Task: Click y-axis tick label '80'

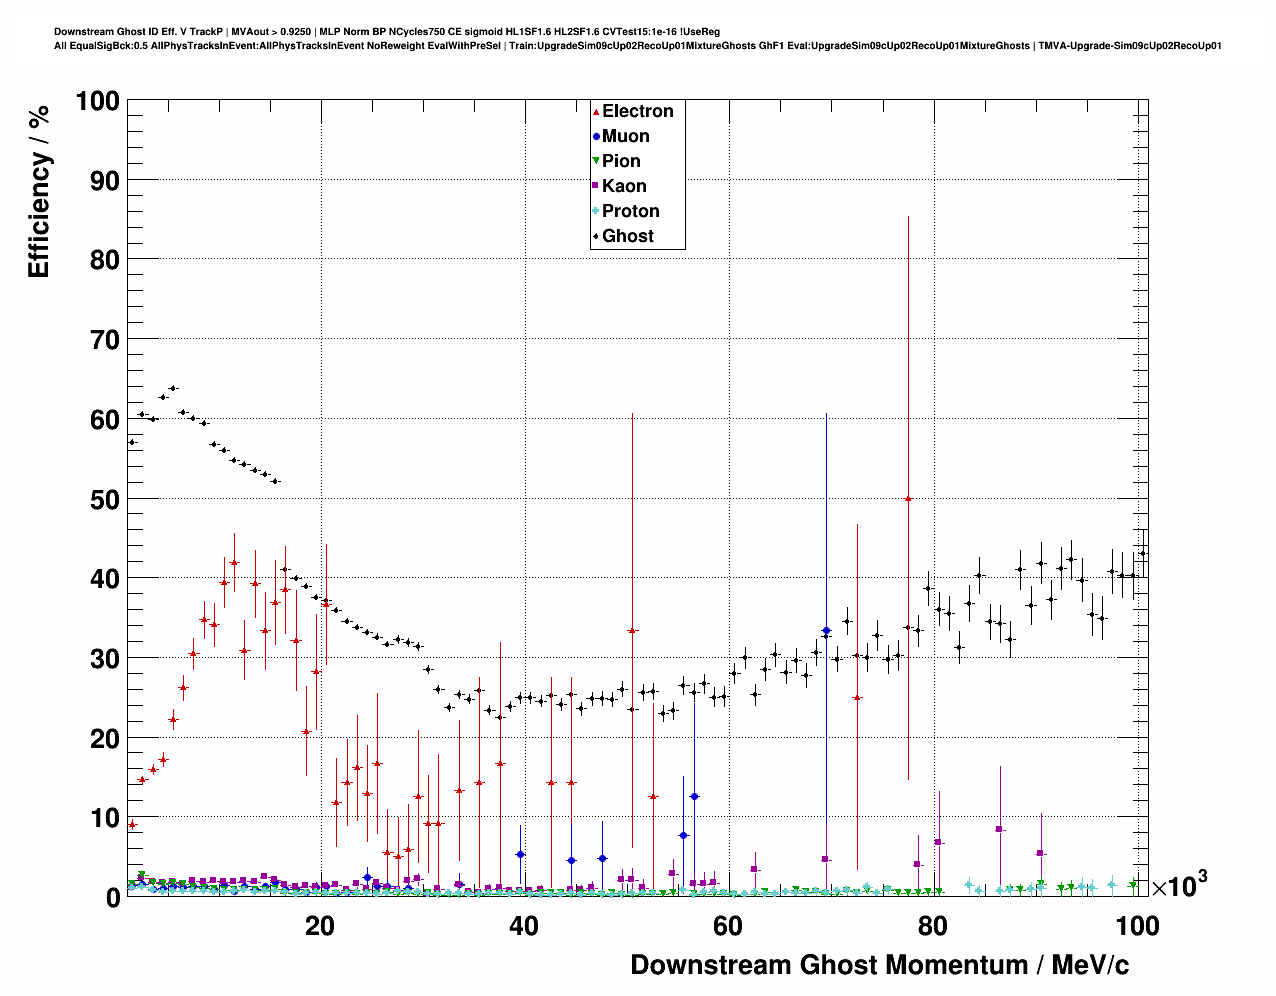Action: coord(105,259)
